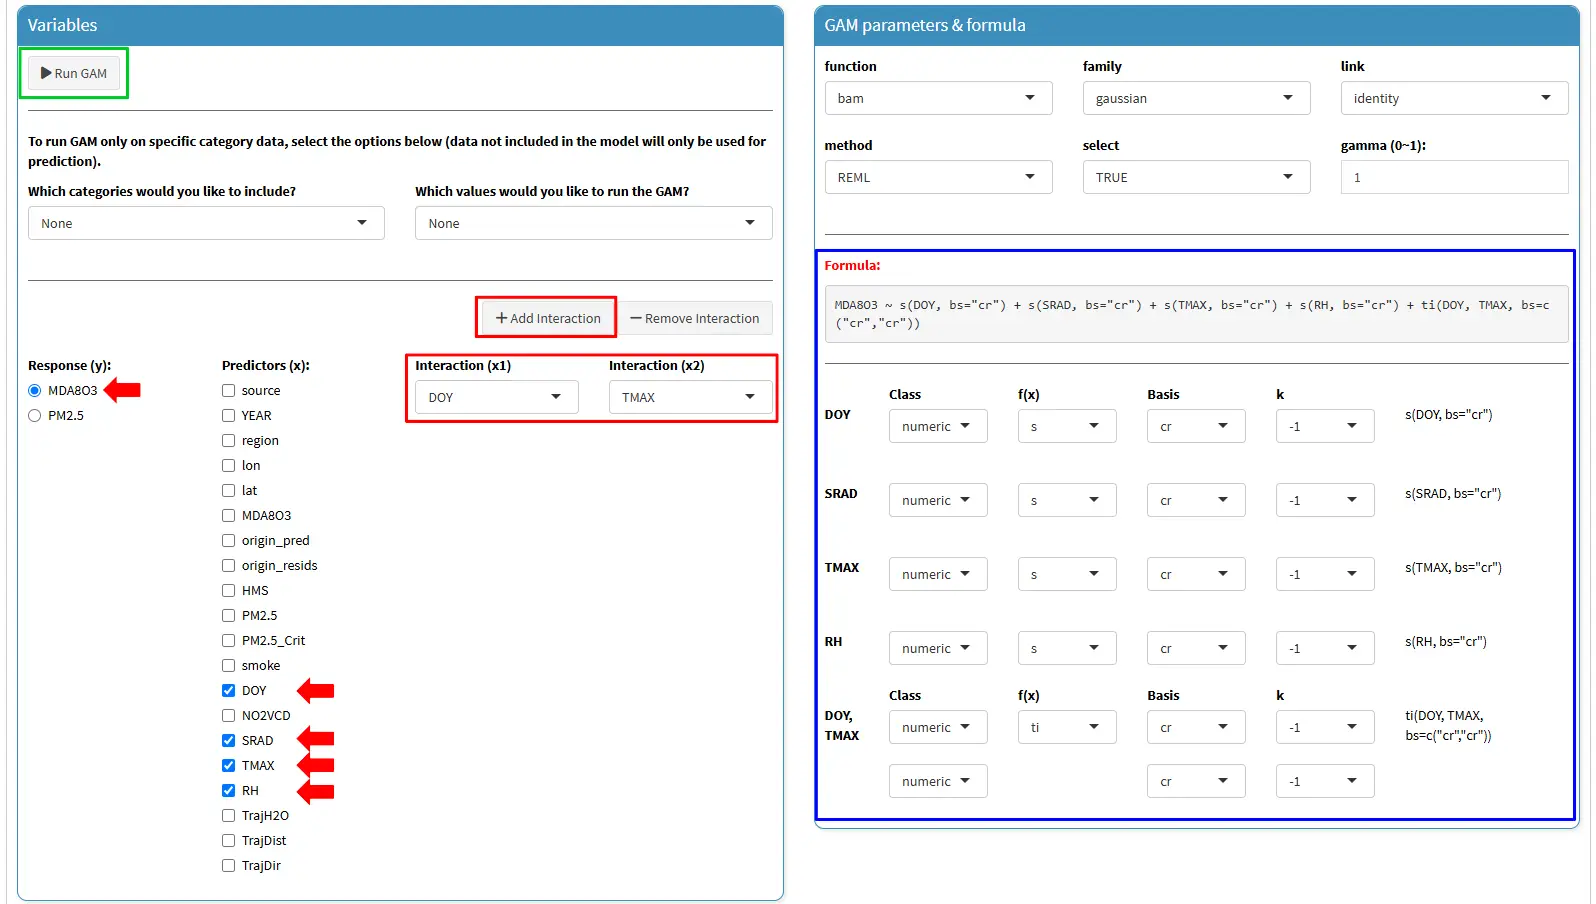
Task: Toggle the TrajDist predictor checkbox
Action: click(229, 841)
